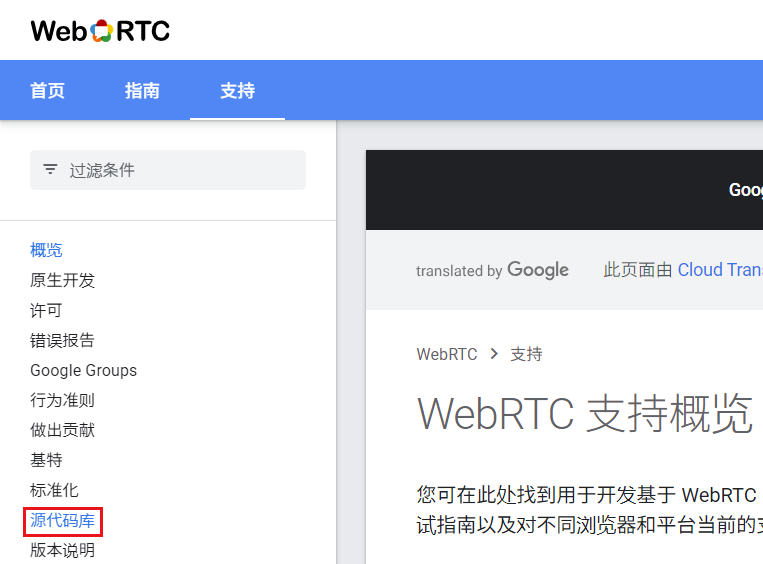The height and width of the screenshot is (564, 763).
Task: Click the WebRTC 支持概览 heading
Action: click(585, 413)
